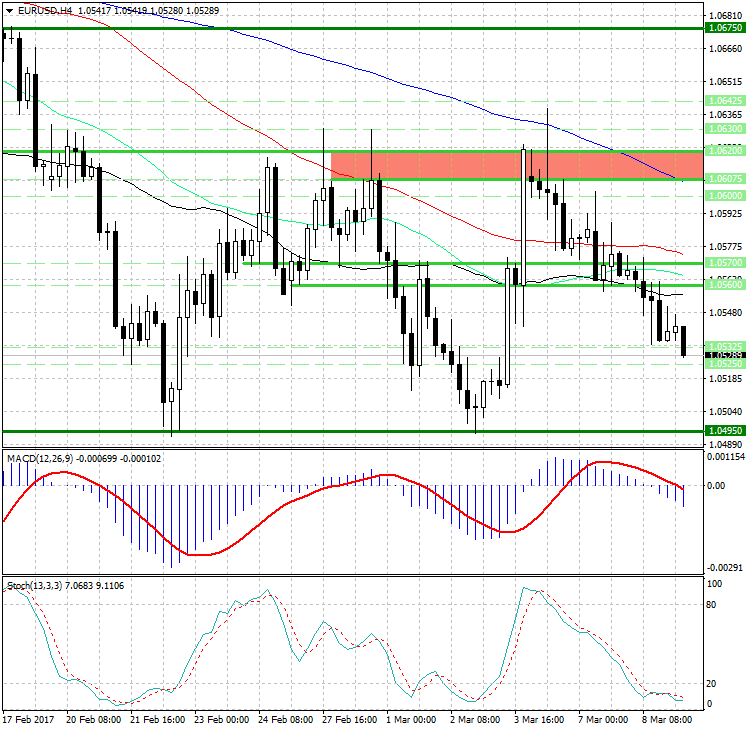Image resolution: width=746 pixels, height=731 pixels.
Task: Click the 17 Feb 2017 date label
Action: click(x=28, y=719)
